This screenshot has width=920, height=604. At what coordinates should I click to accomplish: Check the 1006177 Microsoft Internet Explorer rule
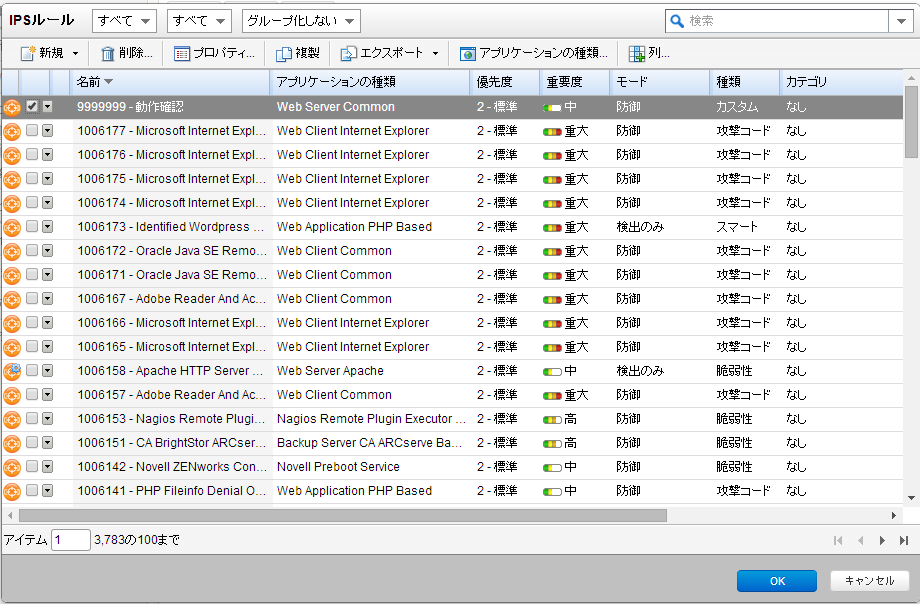31,131
